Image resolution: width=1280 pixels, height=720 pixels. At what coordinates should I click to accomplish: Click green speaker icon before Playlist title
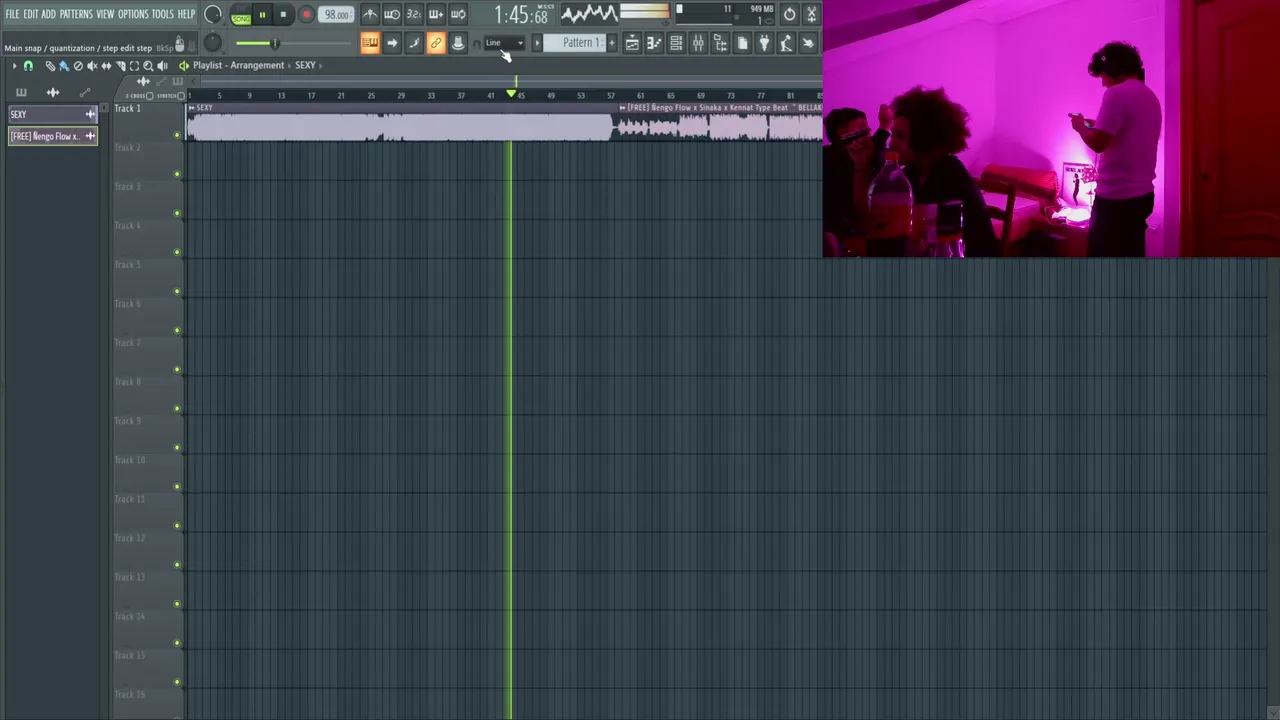[184, 66]
